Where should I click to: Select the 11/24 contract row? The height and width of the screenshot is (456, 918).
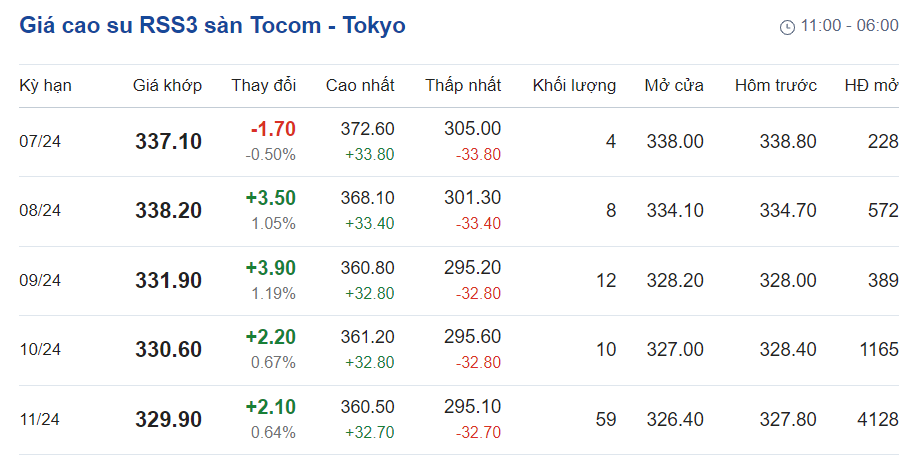(41, 420)
